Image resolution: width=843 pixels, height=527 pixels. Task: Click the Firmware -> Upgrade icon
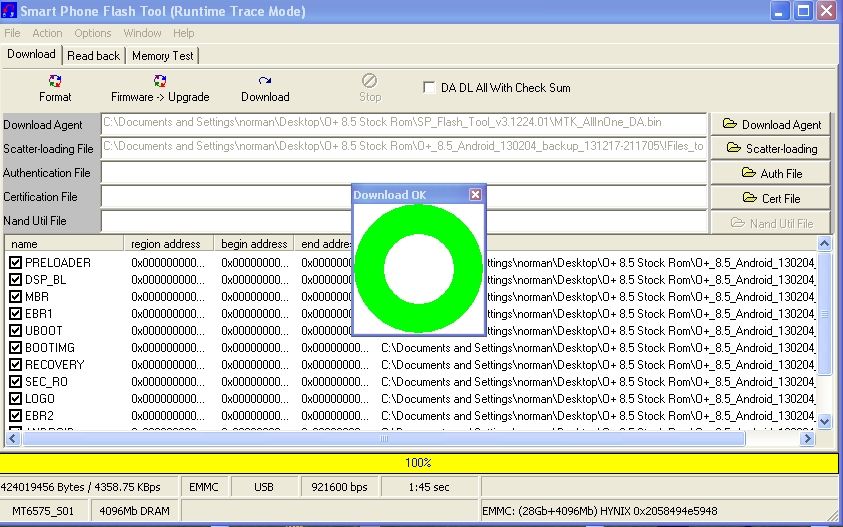160,82
